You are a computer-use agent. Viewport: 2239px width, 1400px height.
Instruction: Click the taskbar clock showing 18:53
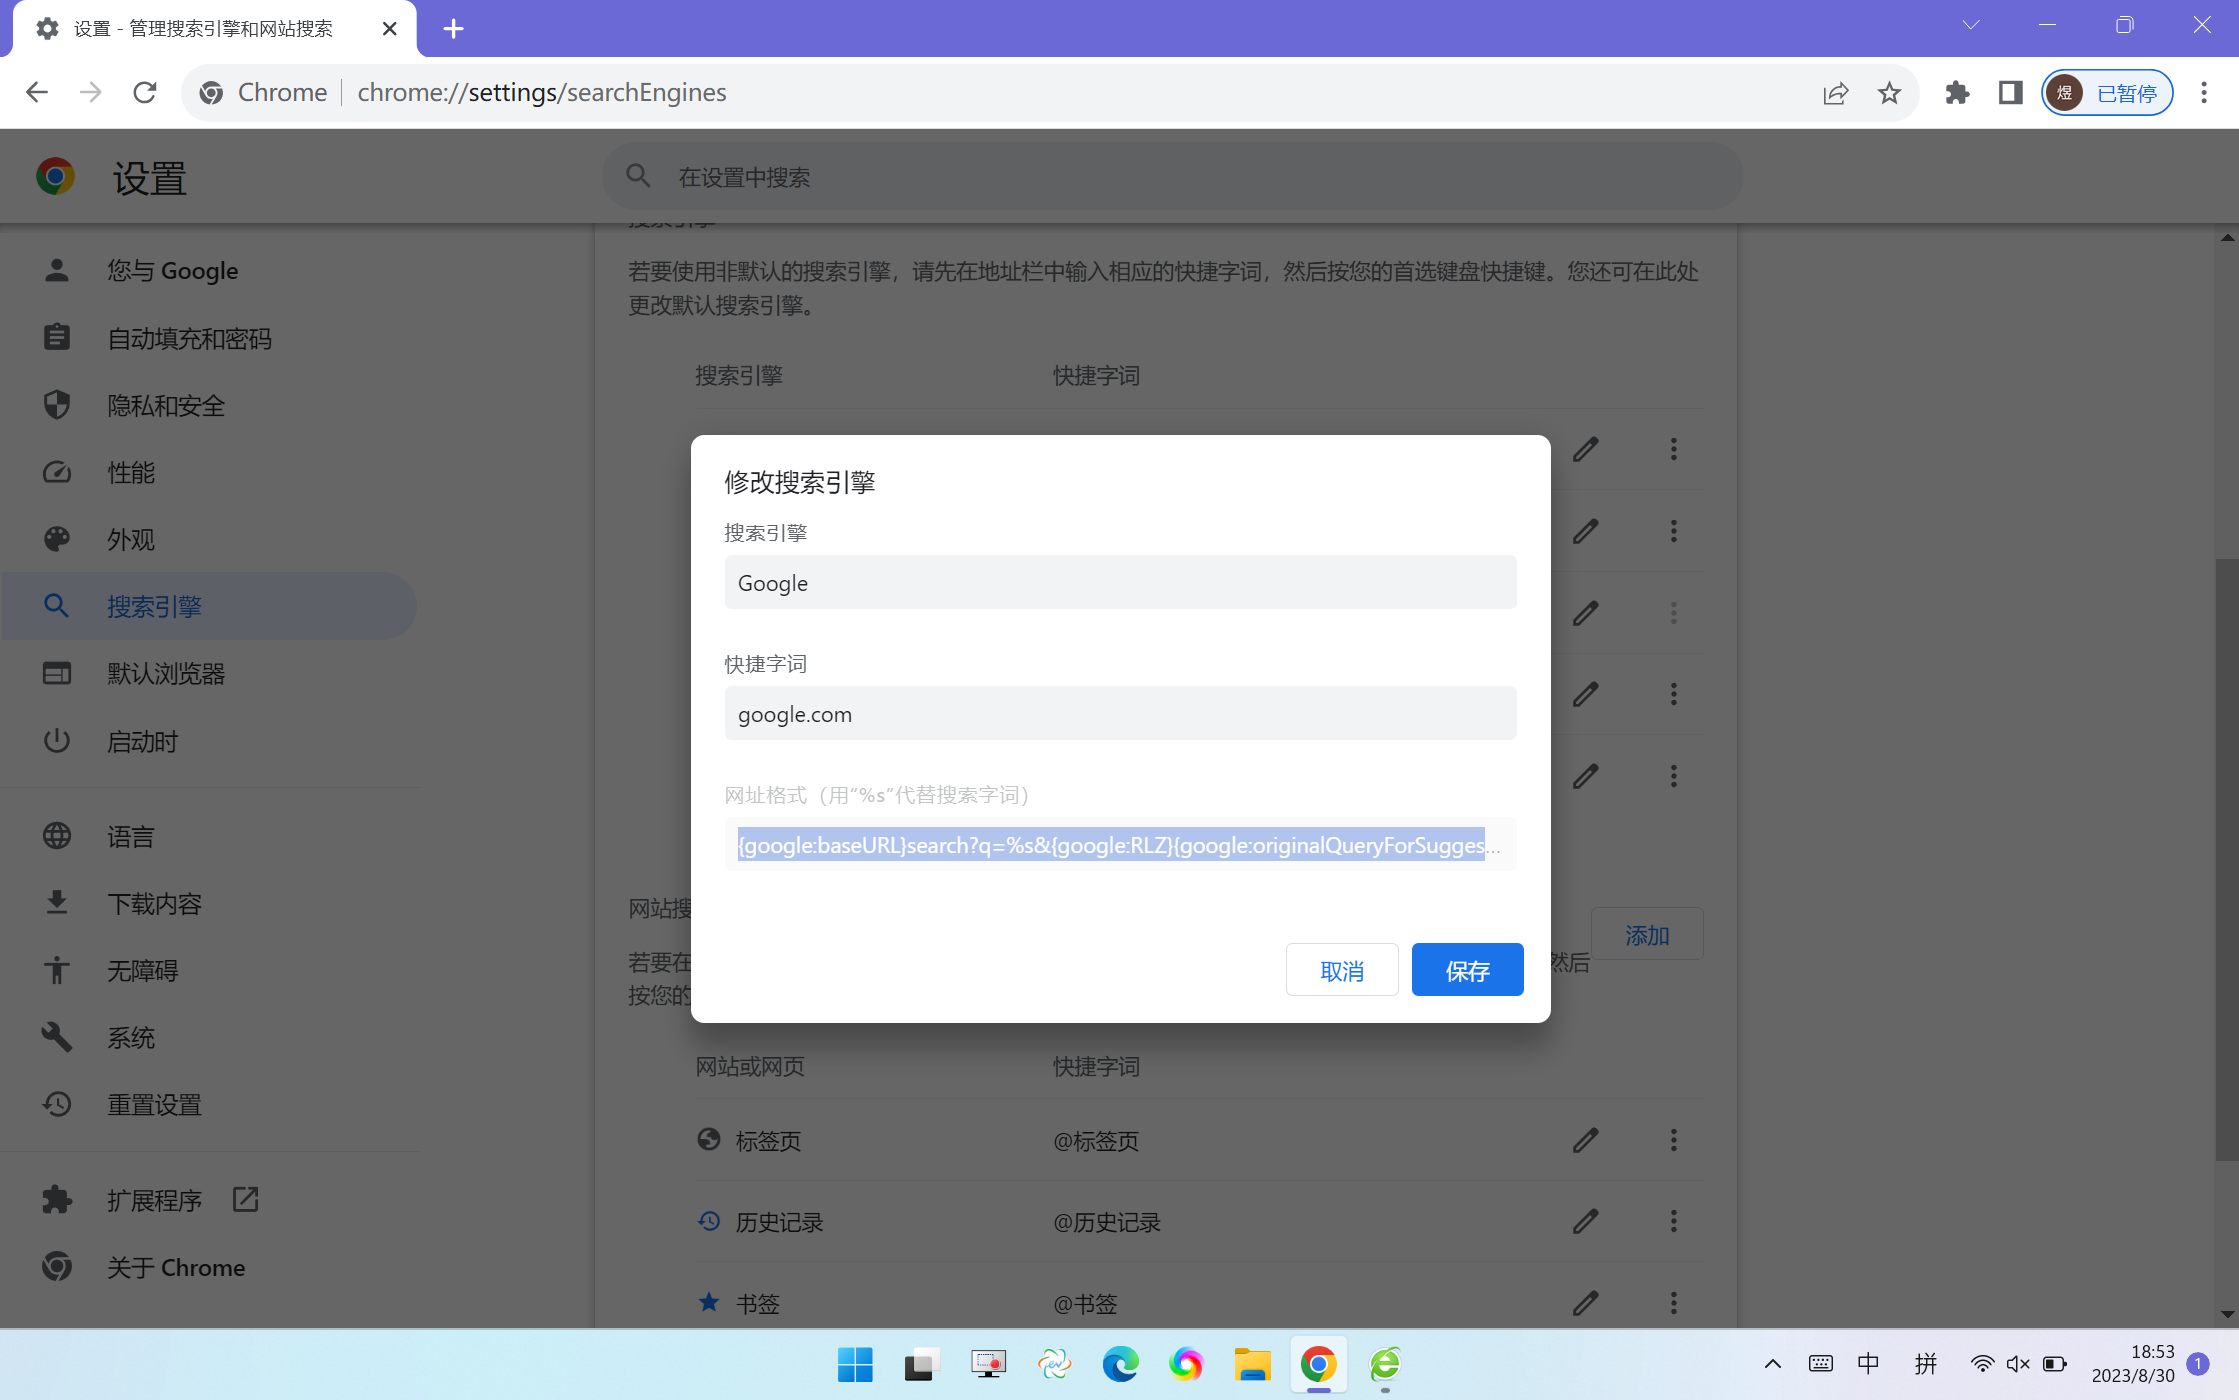click(x=2133, y=1364)
